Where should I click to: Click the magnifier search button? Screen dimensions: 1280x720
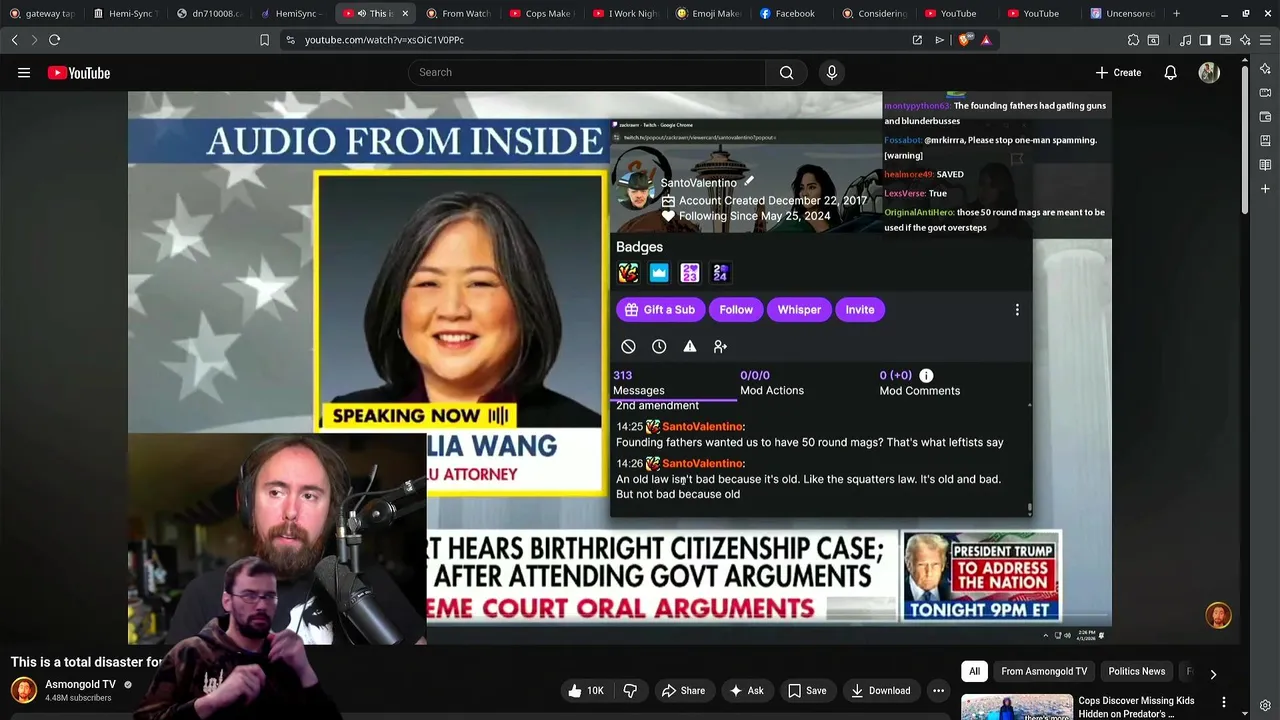click(x=786, y=72)
